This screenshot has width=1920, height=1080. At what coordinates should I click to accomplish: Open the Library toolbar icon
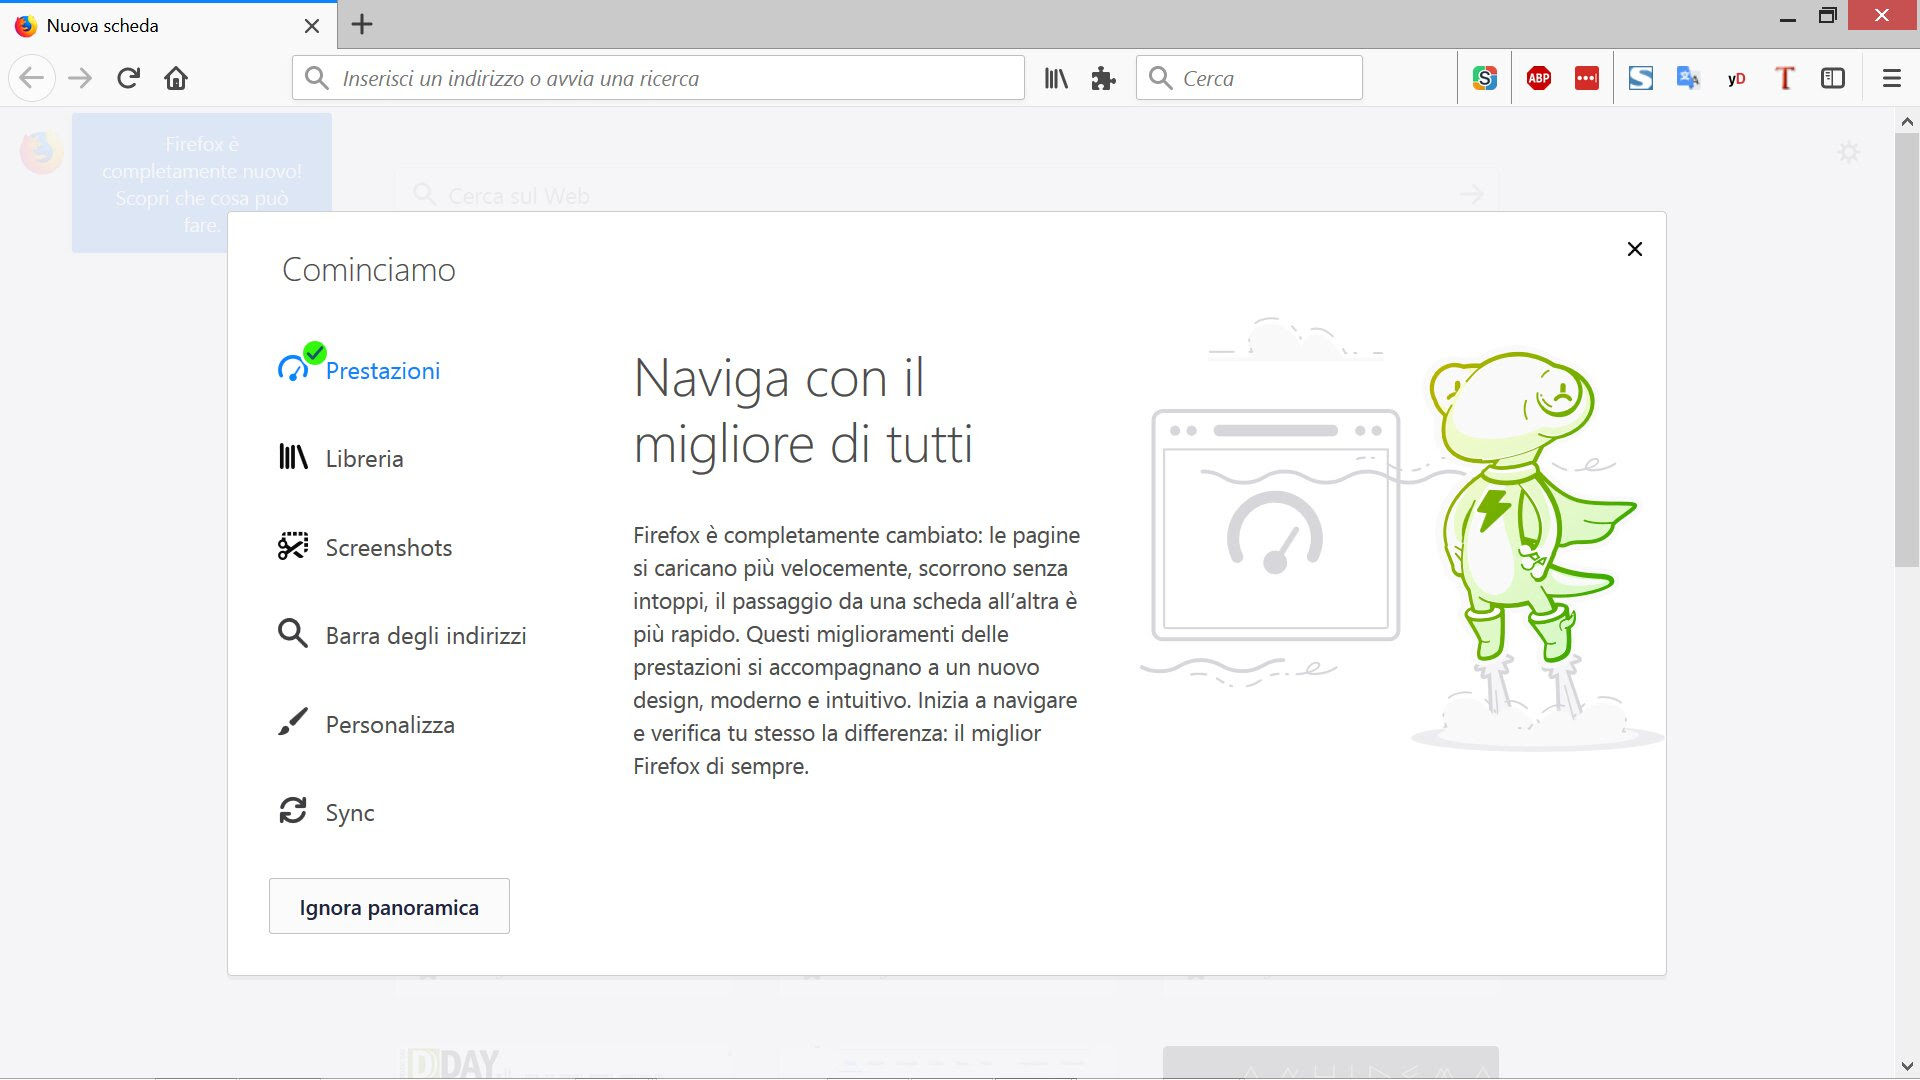(1056, 78)
